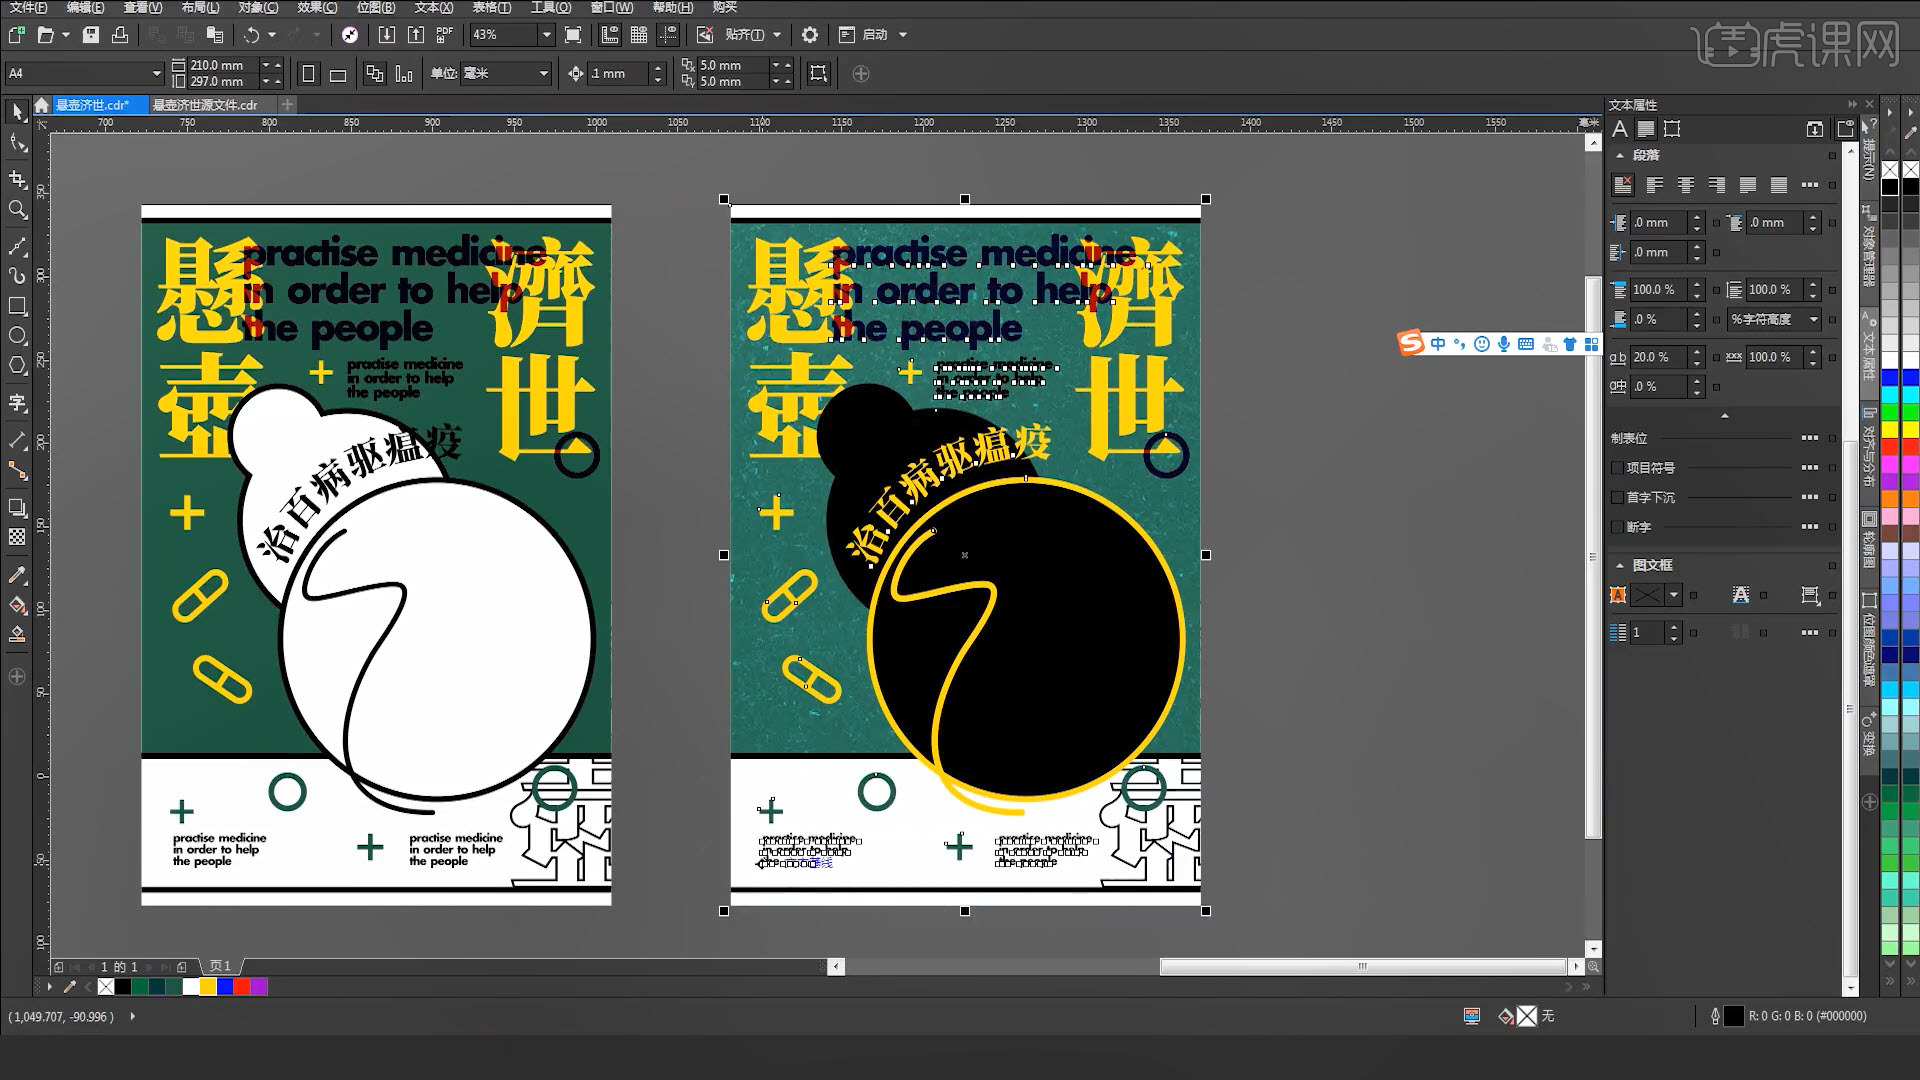Open the 效果(C) menu
Image resolution: width=1920 pixels, height=1080 pixels.
tap(317, 7)
